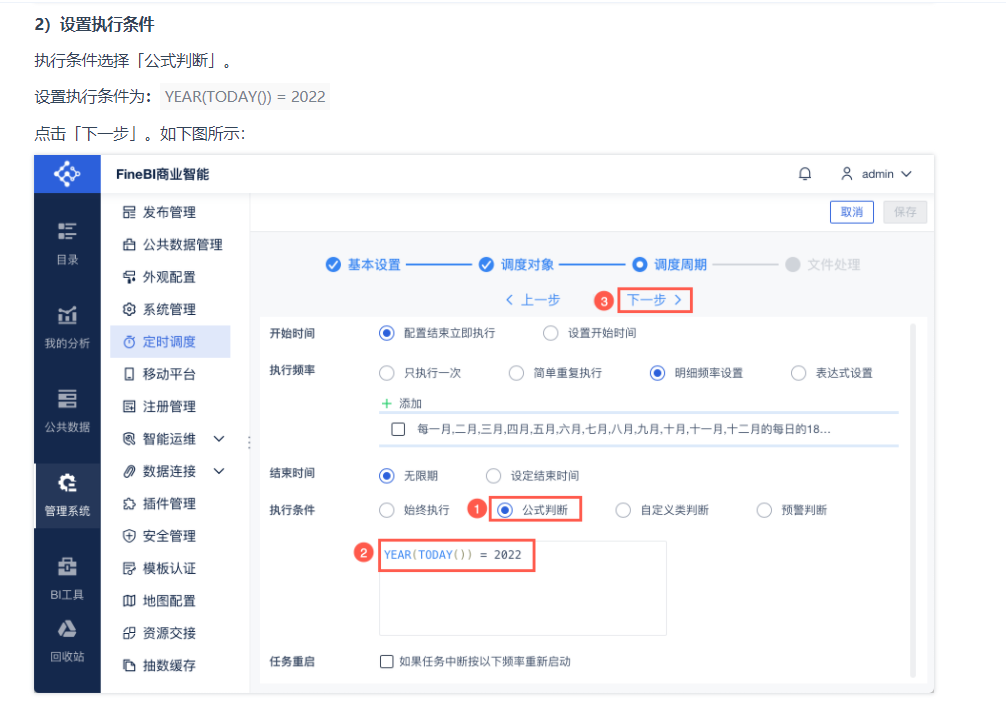1006x715 pixels.
Task: Click the settings panel vertical scrollbar
Action: [912, 499]
